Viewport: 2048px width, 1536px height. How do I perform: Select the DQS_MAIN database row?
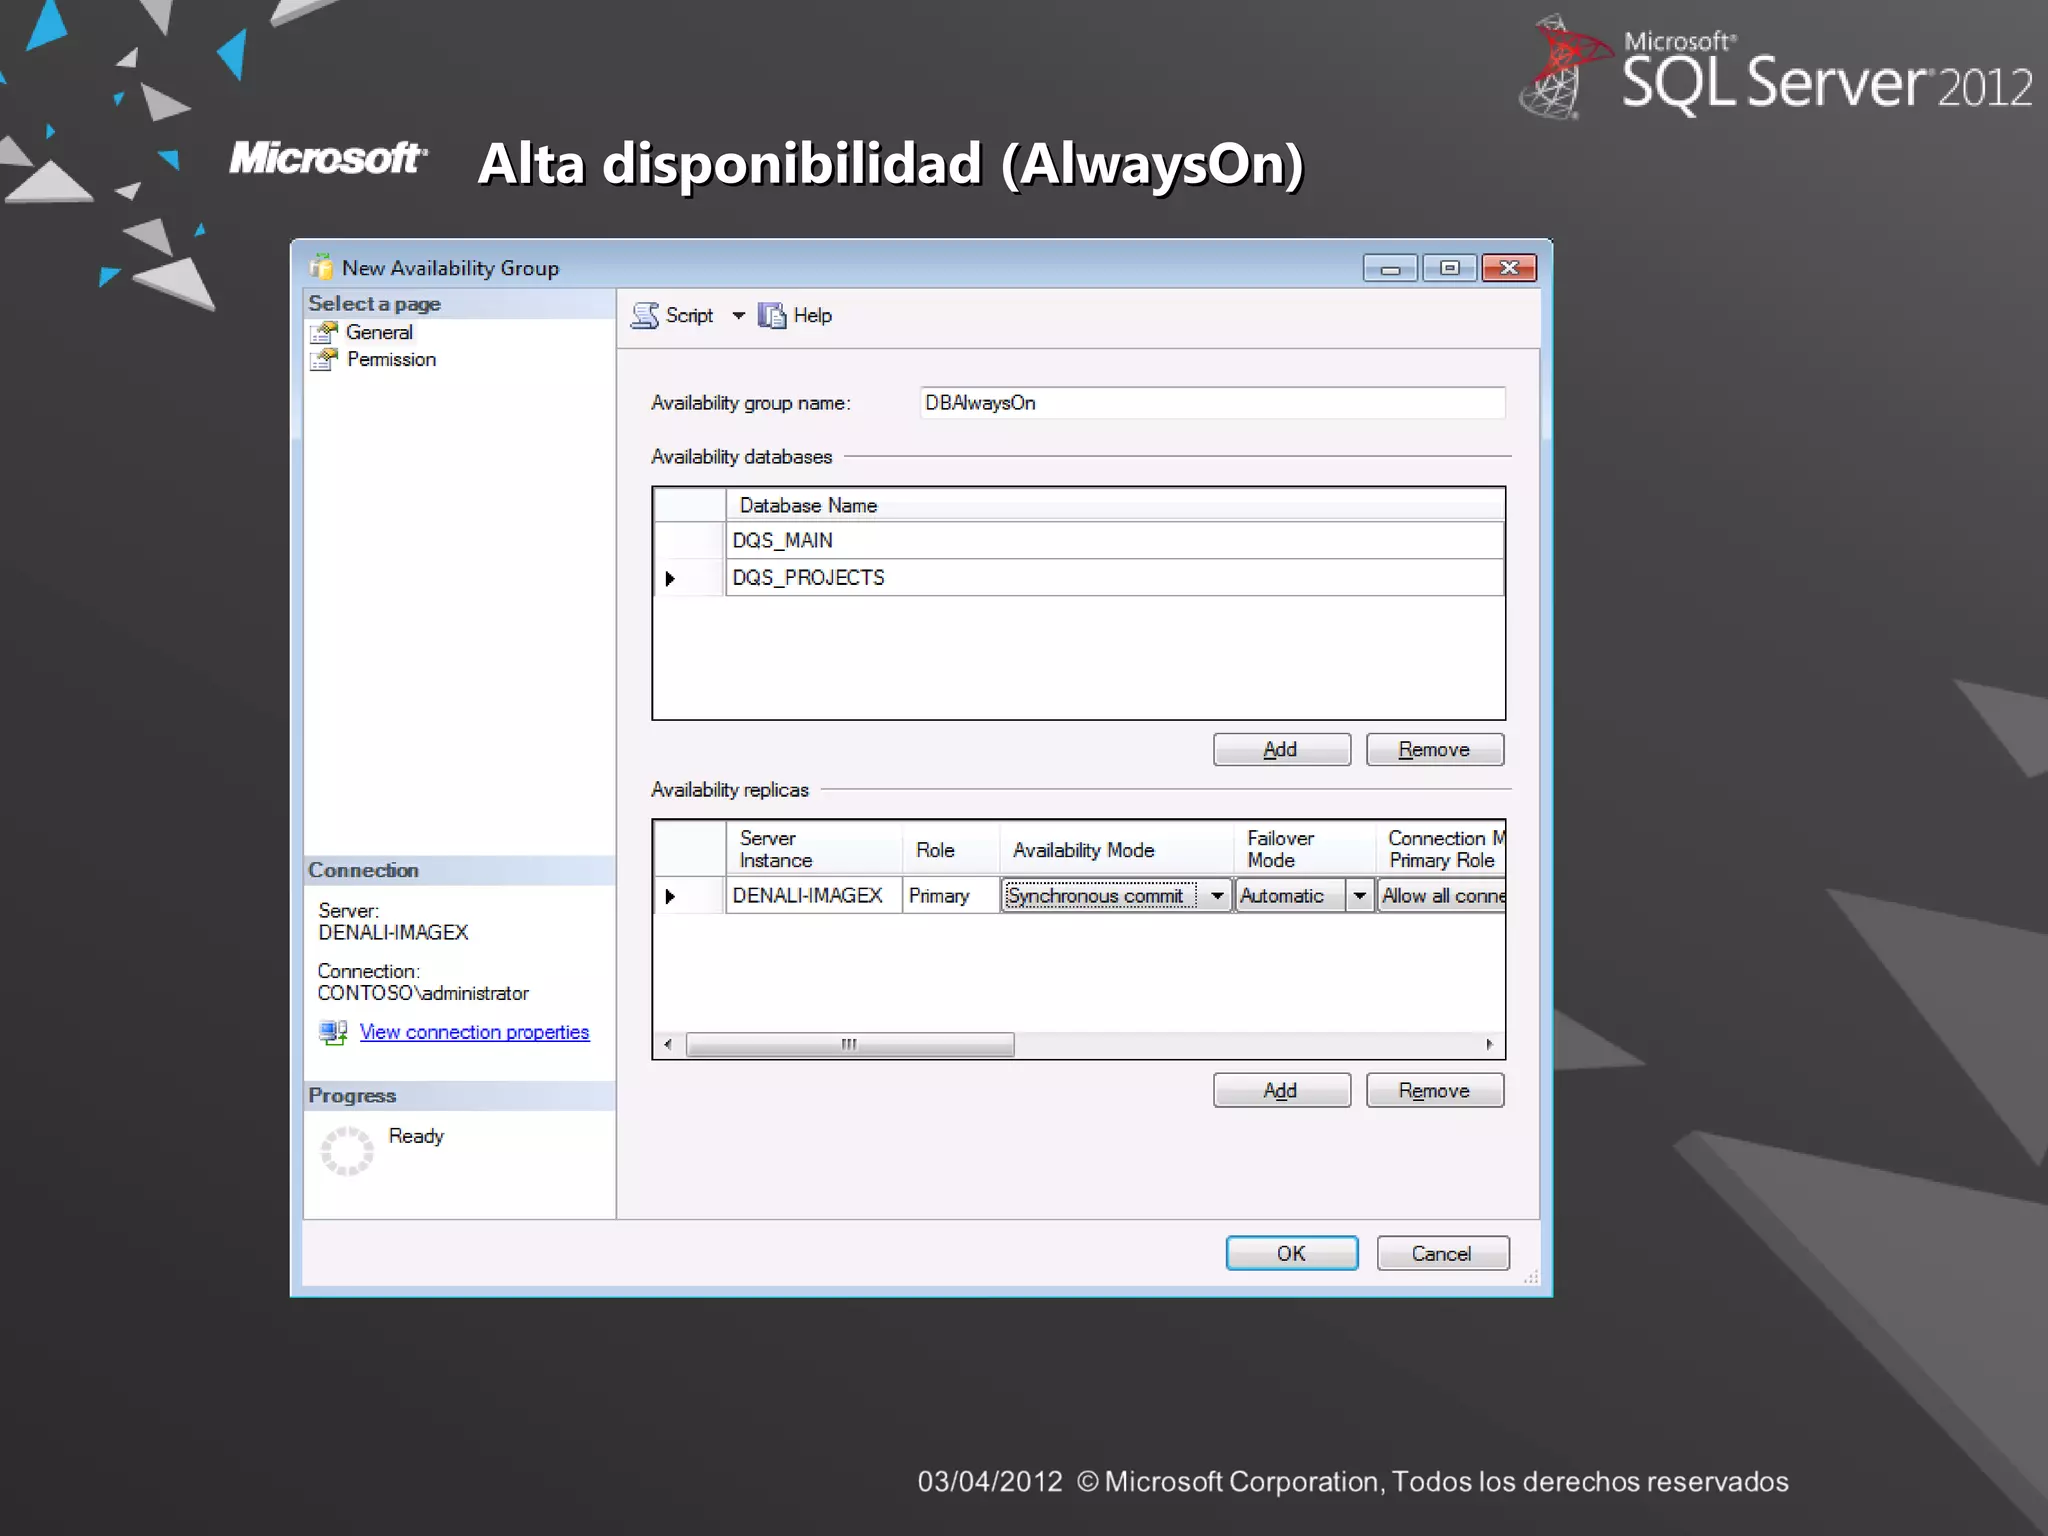click(1115, 540)
